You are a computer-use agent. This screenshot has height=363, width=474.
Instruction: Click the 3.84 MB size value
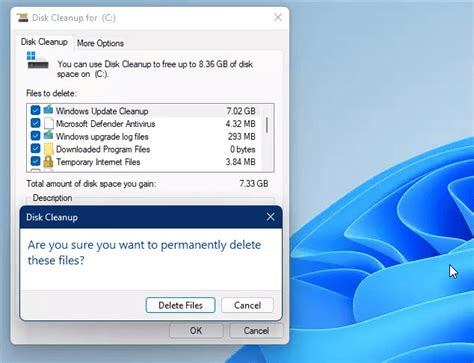pyautogui.click(x=240, y=162)
